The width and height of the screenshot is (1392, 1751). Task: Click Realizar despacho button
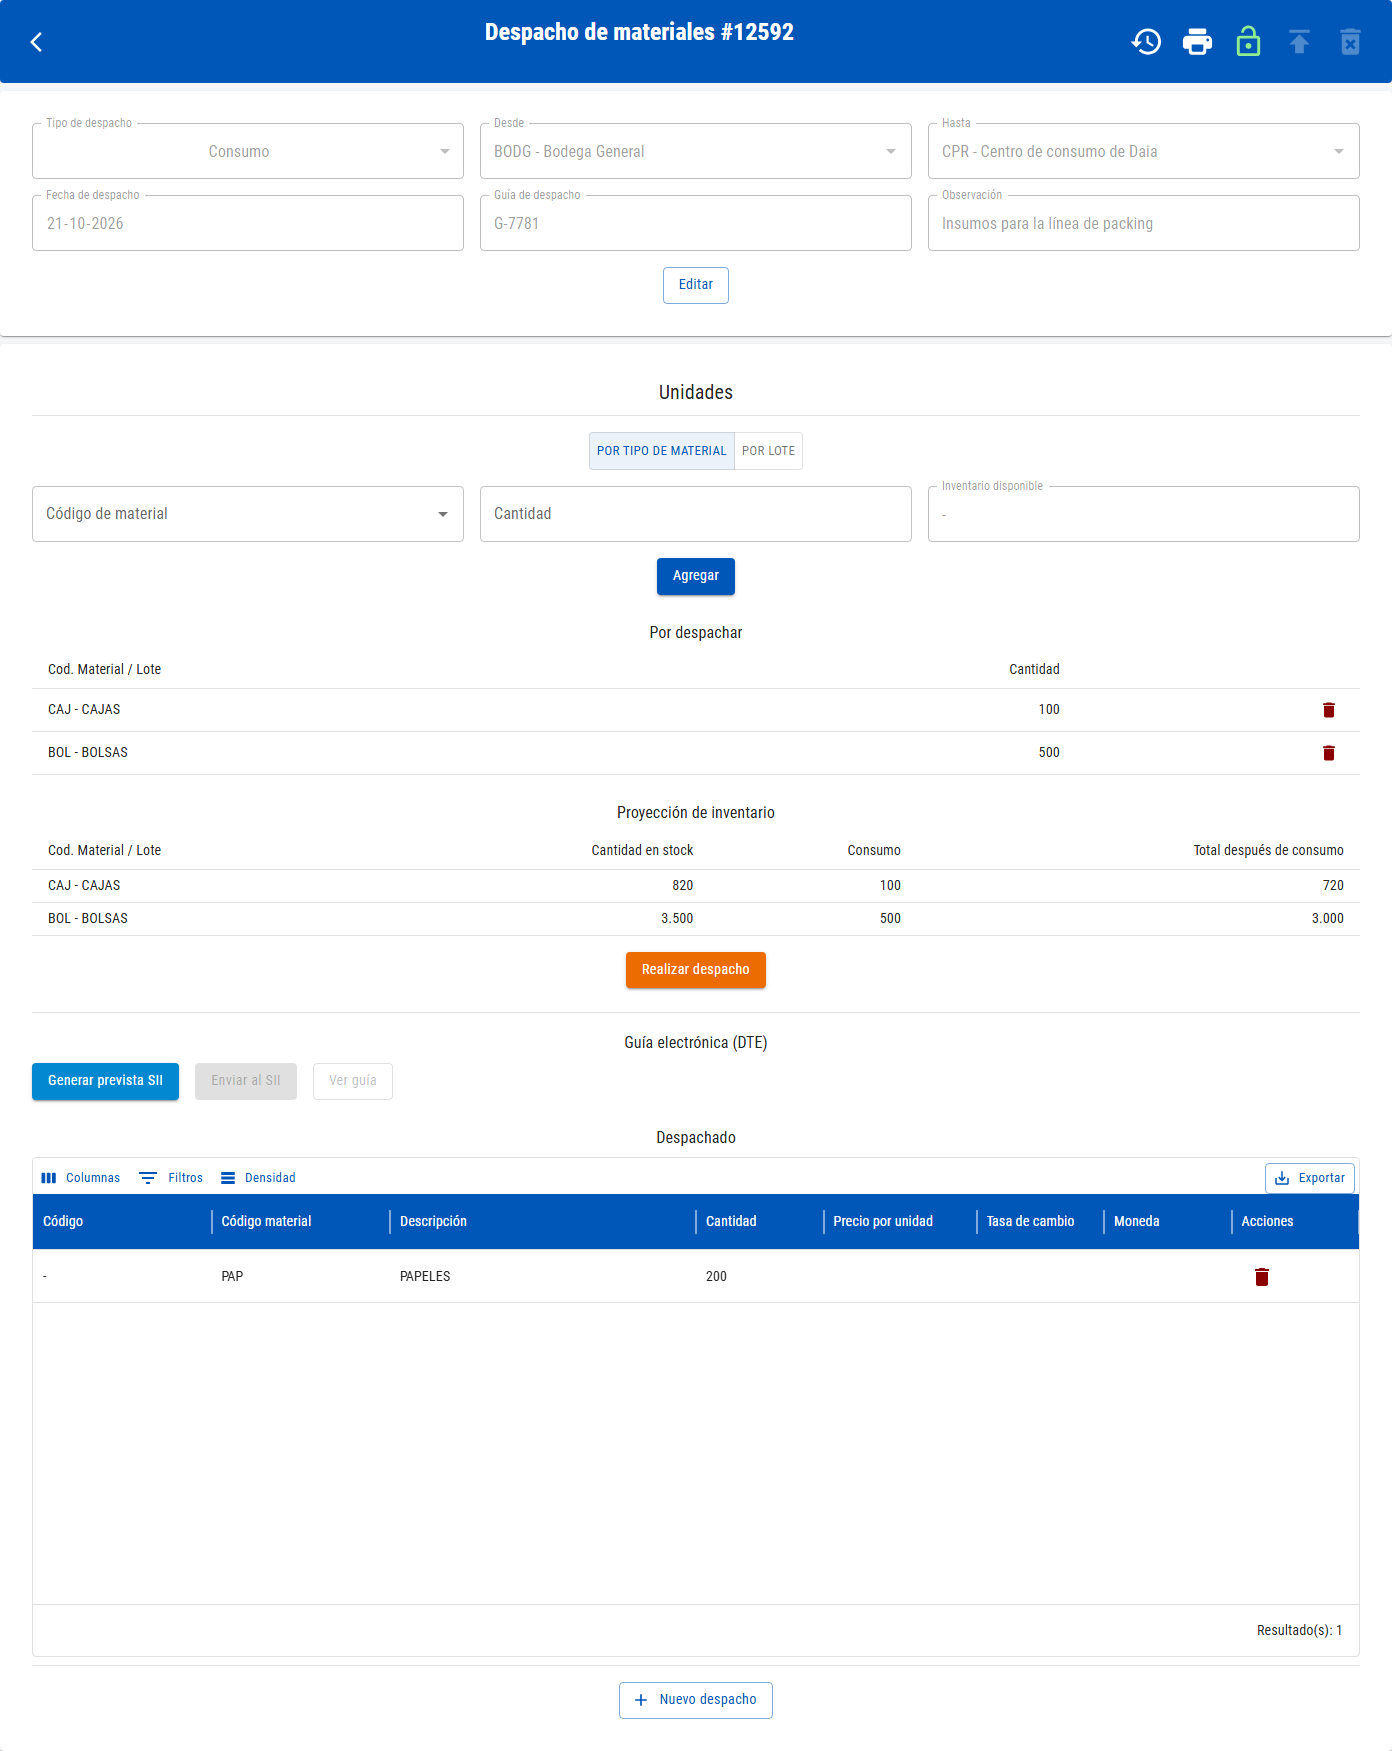click(696, 970)
